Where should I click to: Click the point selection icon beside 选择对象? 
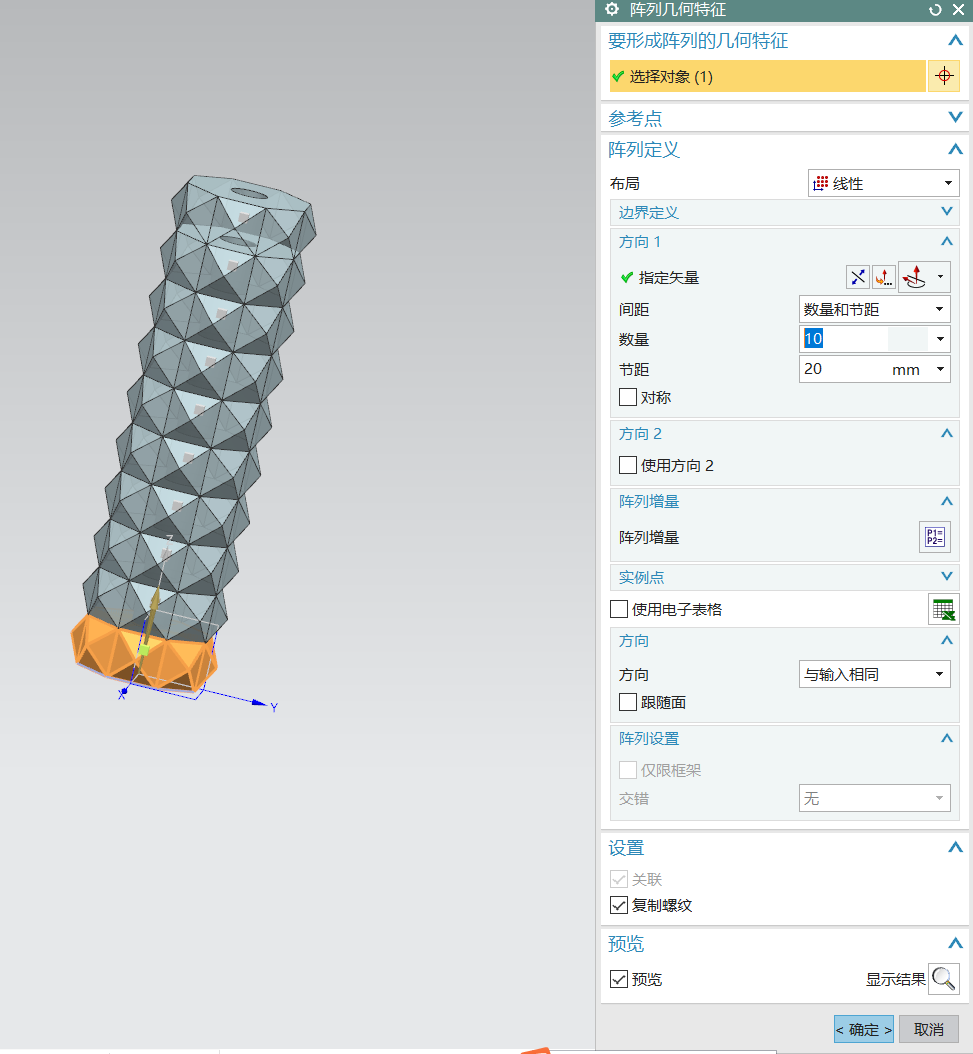pyautogui.click(x=944, y=75)
